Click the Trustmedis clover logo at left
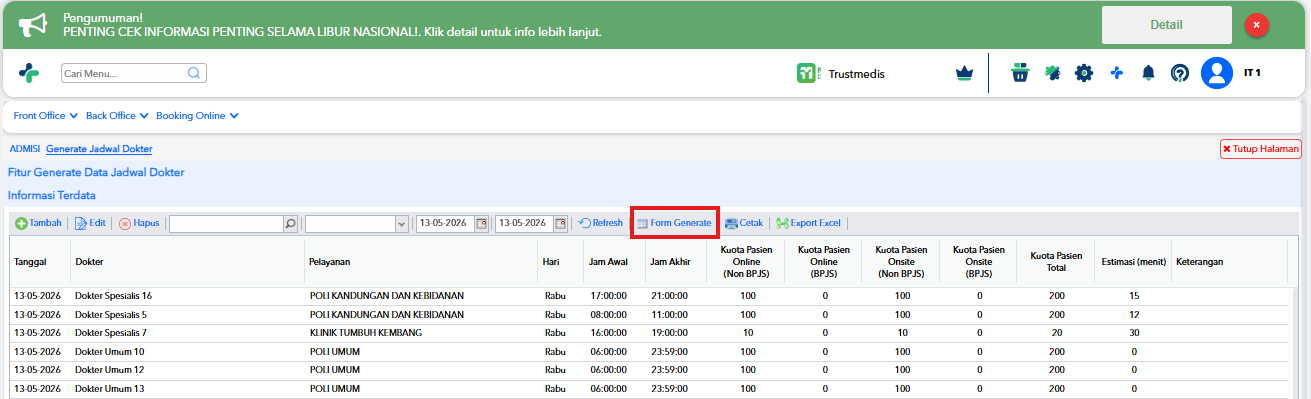This screenshot has width=1311, height=399. pos(29,73)
